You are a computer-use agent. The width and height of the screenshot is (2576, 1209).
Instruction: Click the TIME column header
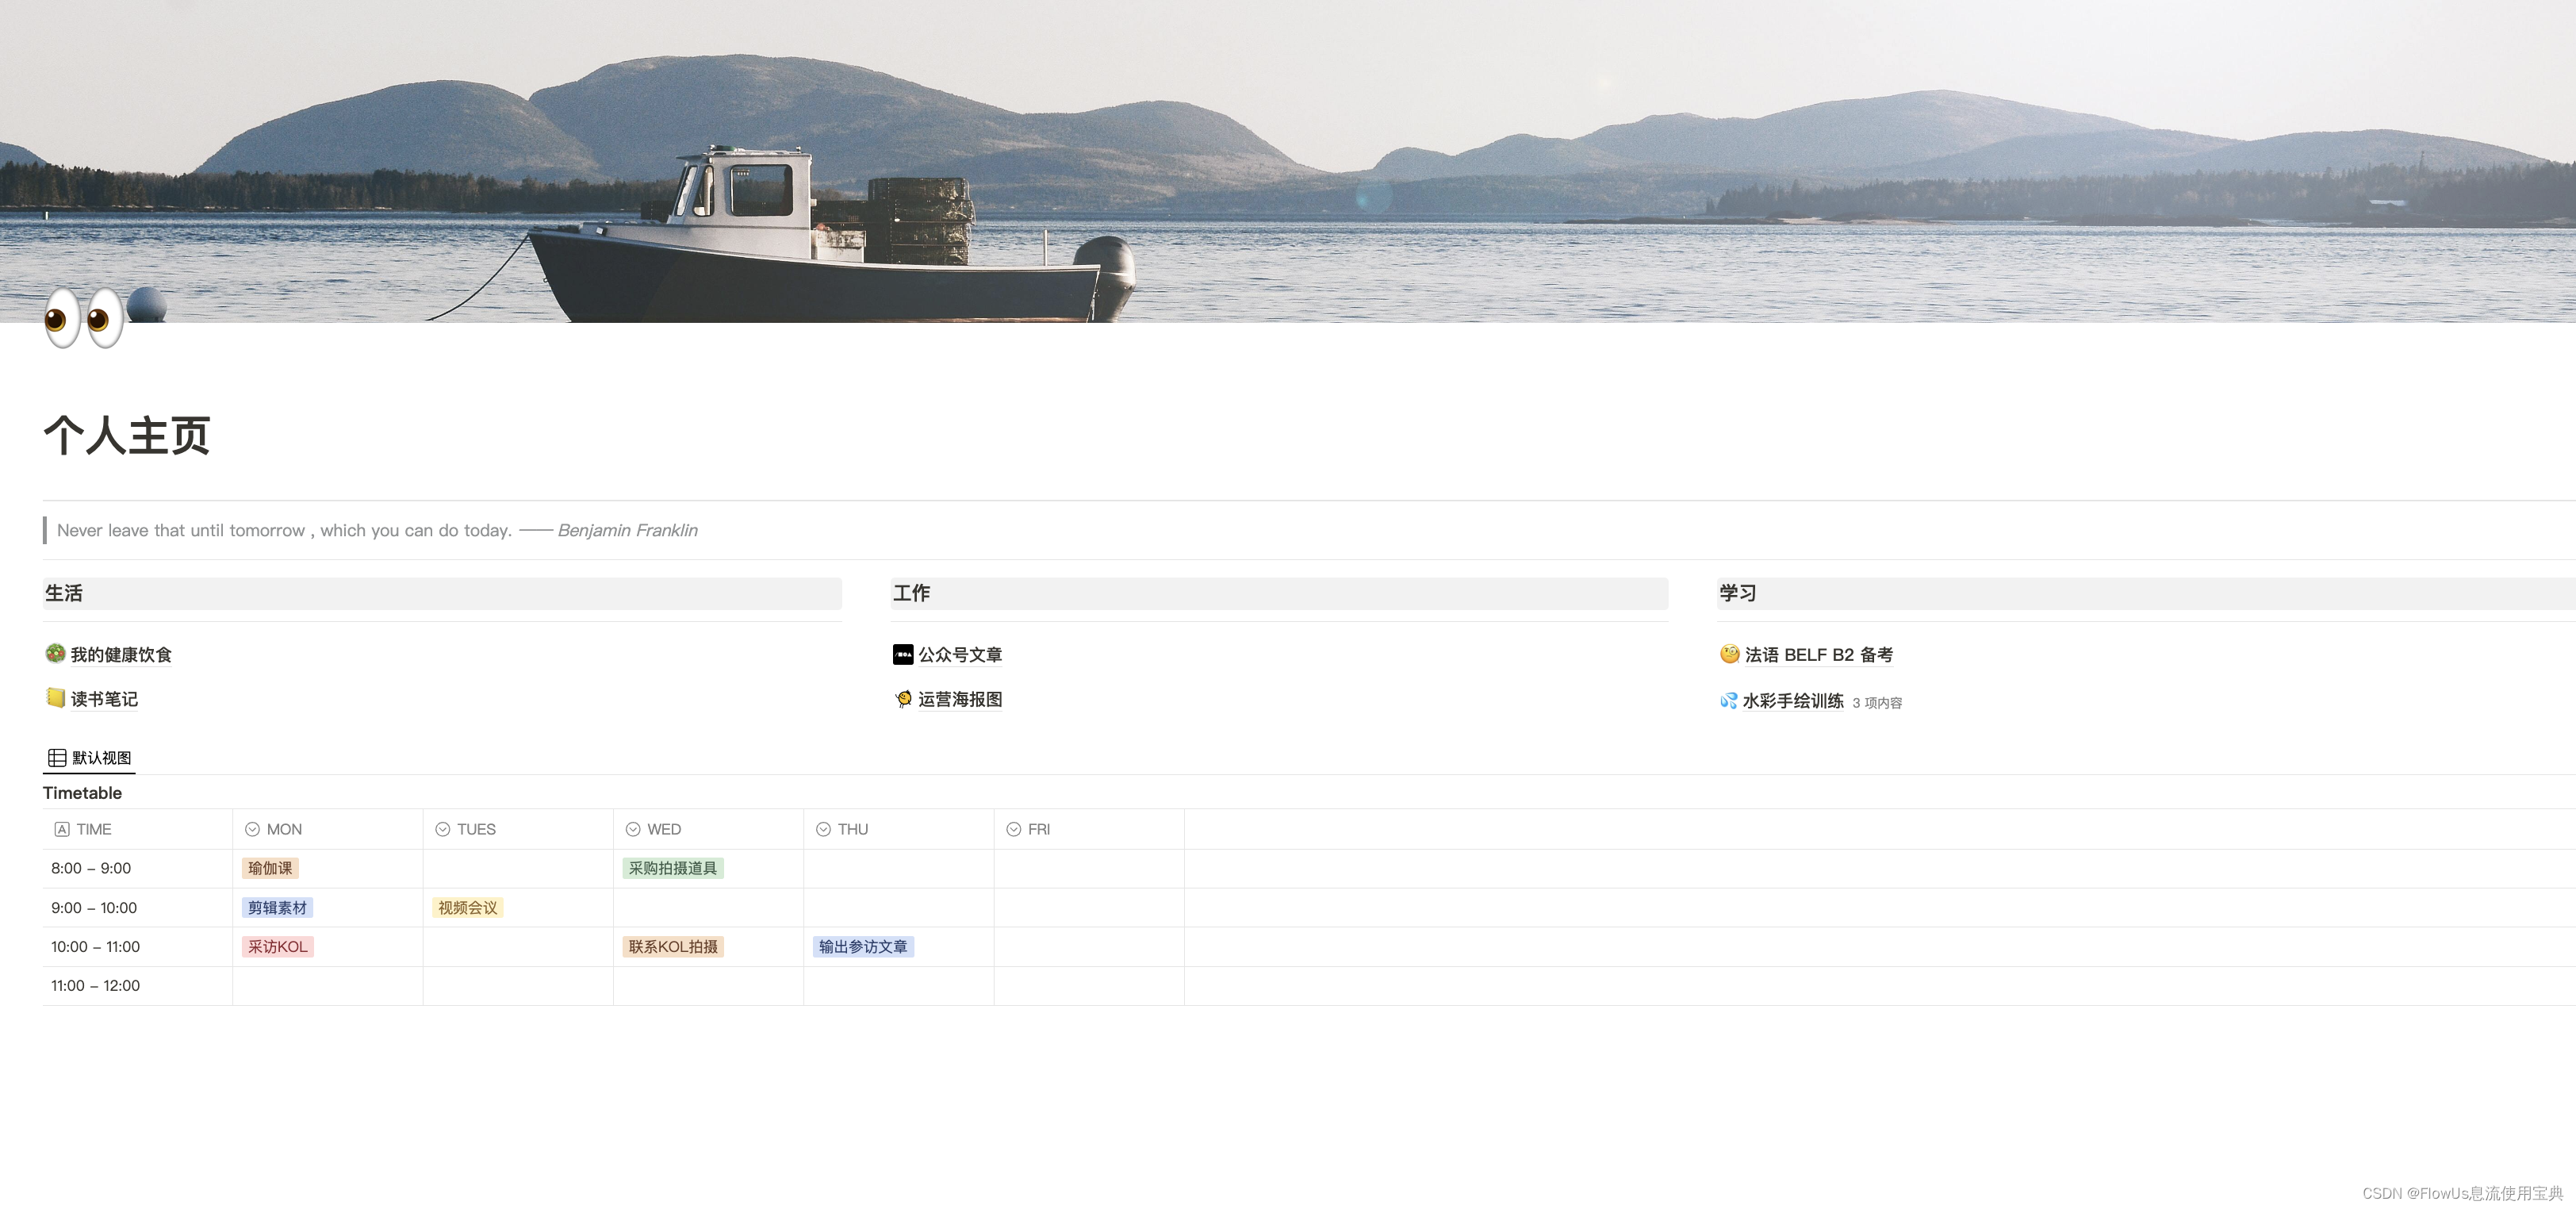pyautogui.click(x=93, y=829)
